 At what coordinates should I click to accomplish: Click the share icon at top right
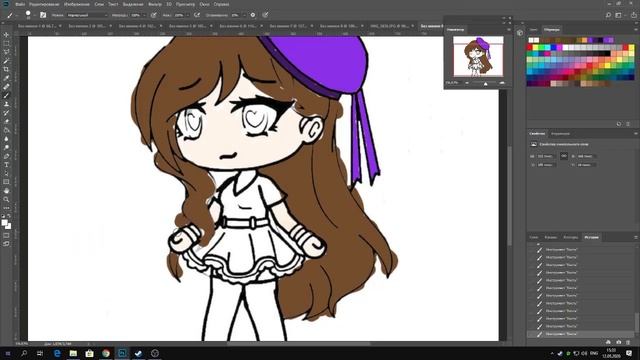pyautogui.click(x=634, y=15)
